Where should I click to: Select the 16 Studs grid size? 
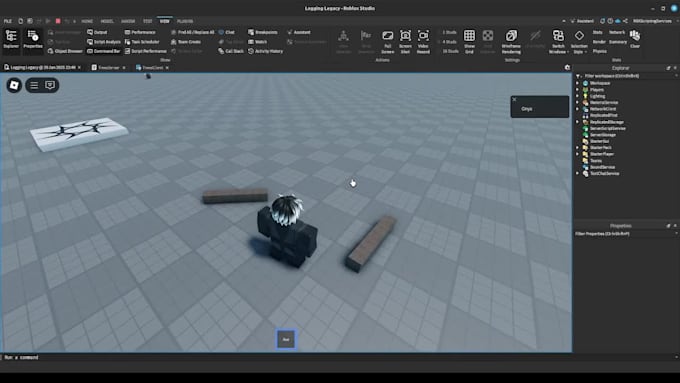pos(450,51)
